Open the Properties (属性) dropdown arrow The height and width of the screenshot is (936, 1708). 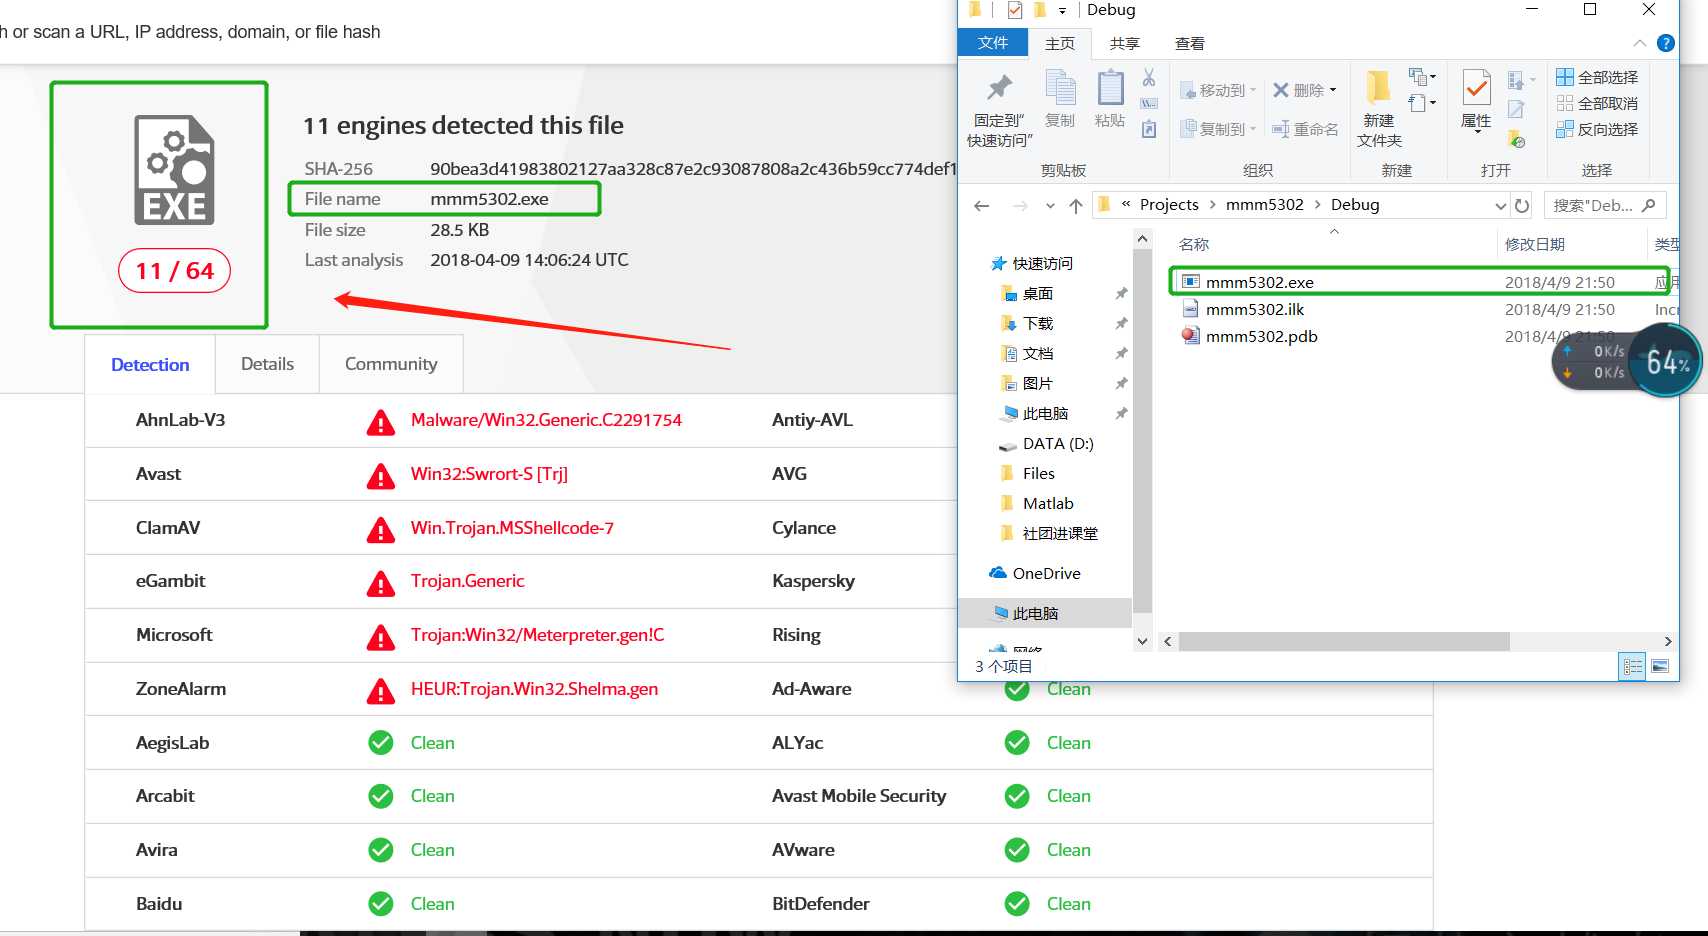pyautogui.click(x=1477, y=132)
